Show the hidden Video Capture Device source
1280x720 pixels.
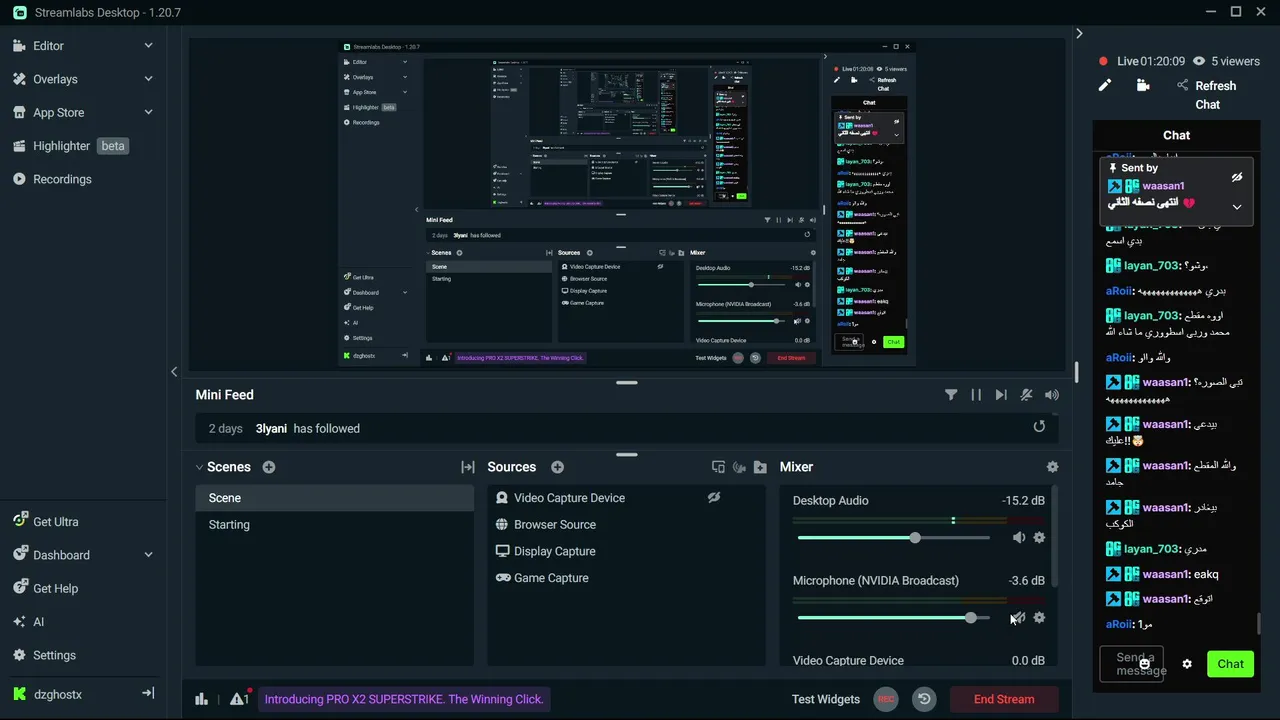(x=714, y=497)
